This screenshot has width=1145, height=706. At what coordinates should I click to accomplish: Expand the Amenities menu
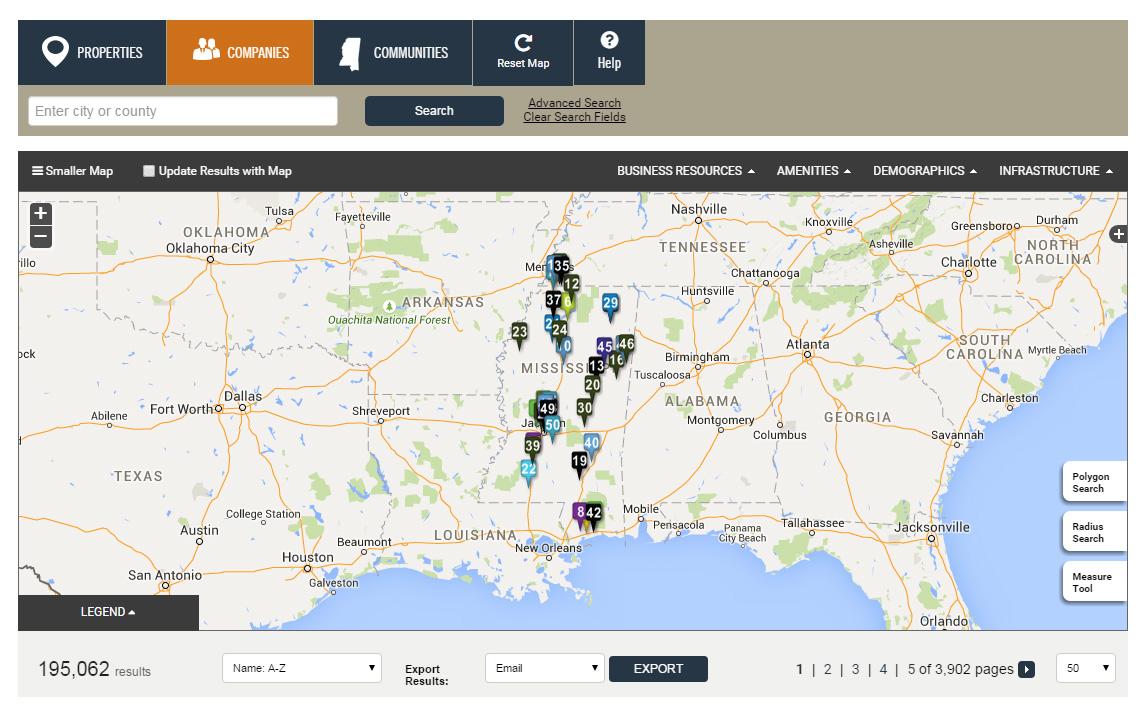click(x=813, y=171)
